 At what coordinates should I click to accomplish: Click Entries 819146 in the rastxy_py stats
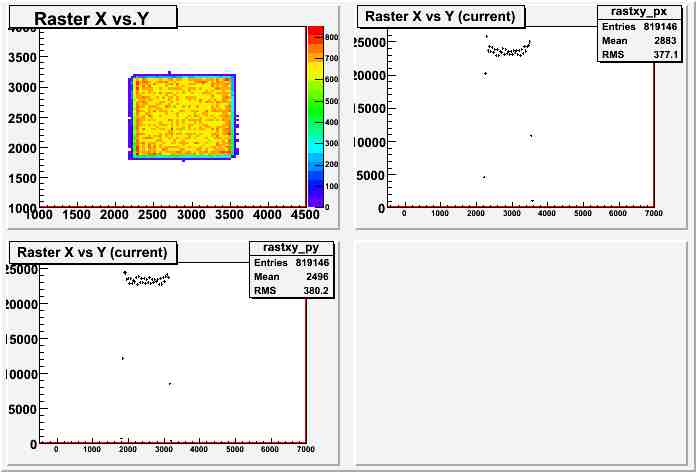click(x=291, y=263)
